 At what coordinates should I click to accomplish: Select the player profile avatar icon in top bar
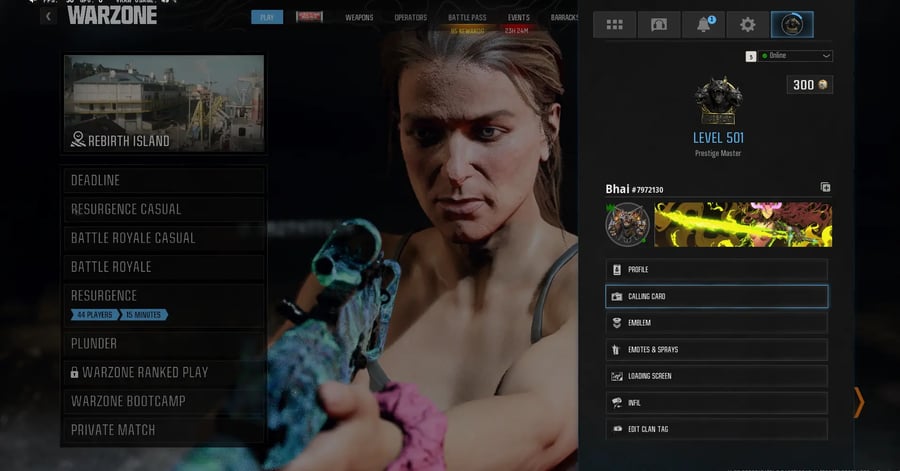(792, 25)
